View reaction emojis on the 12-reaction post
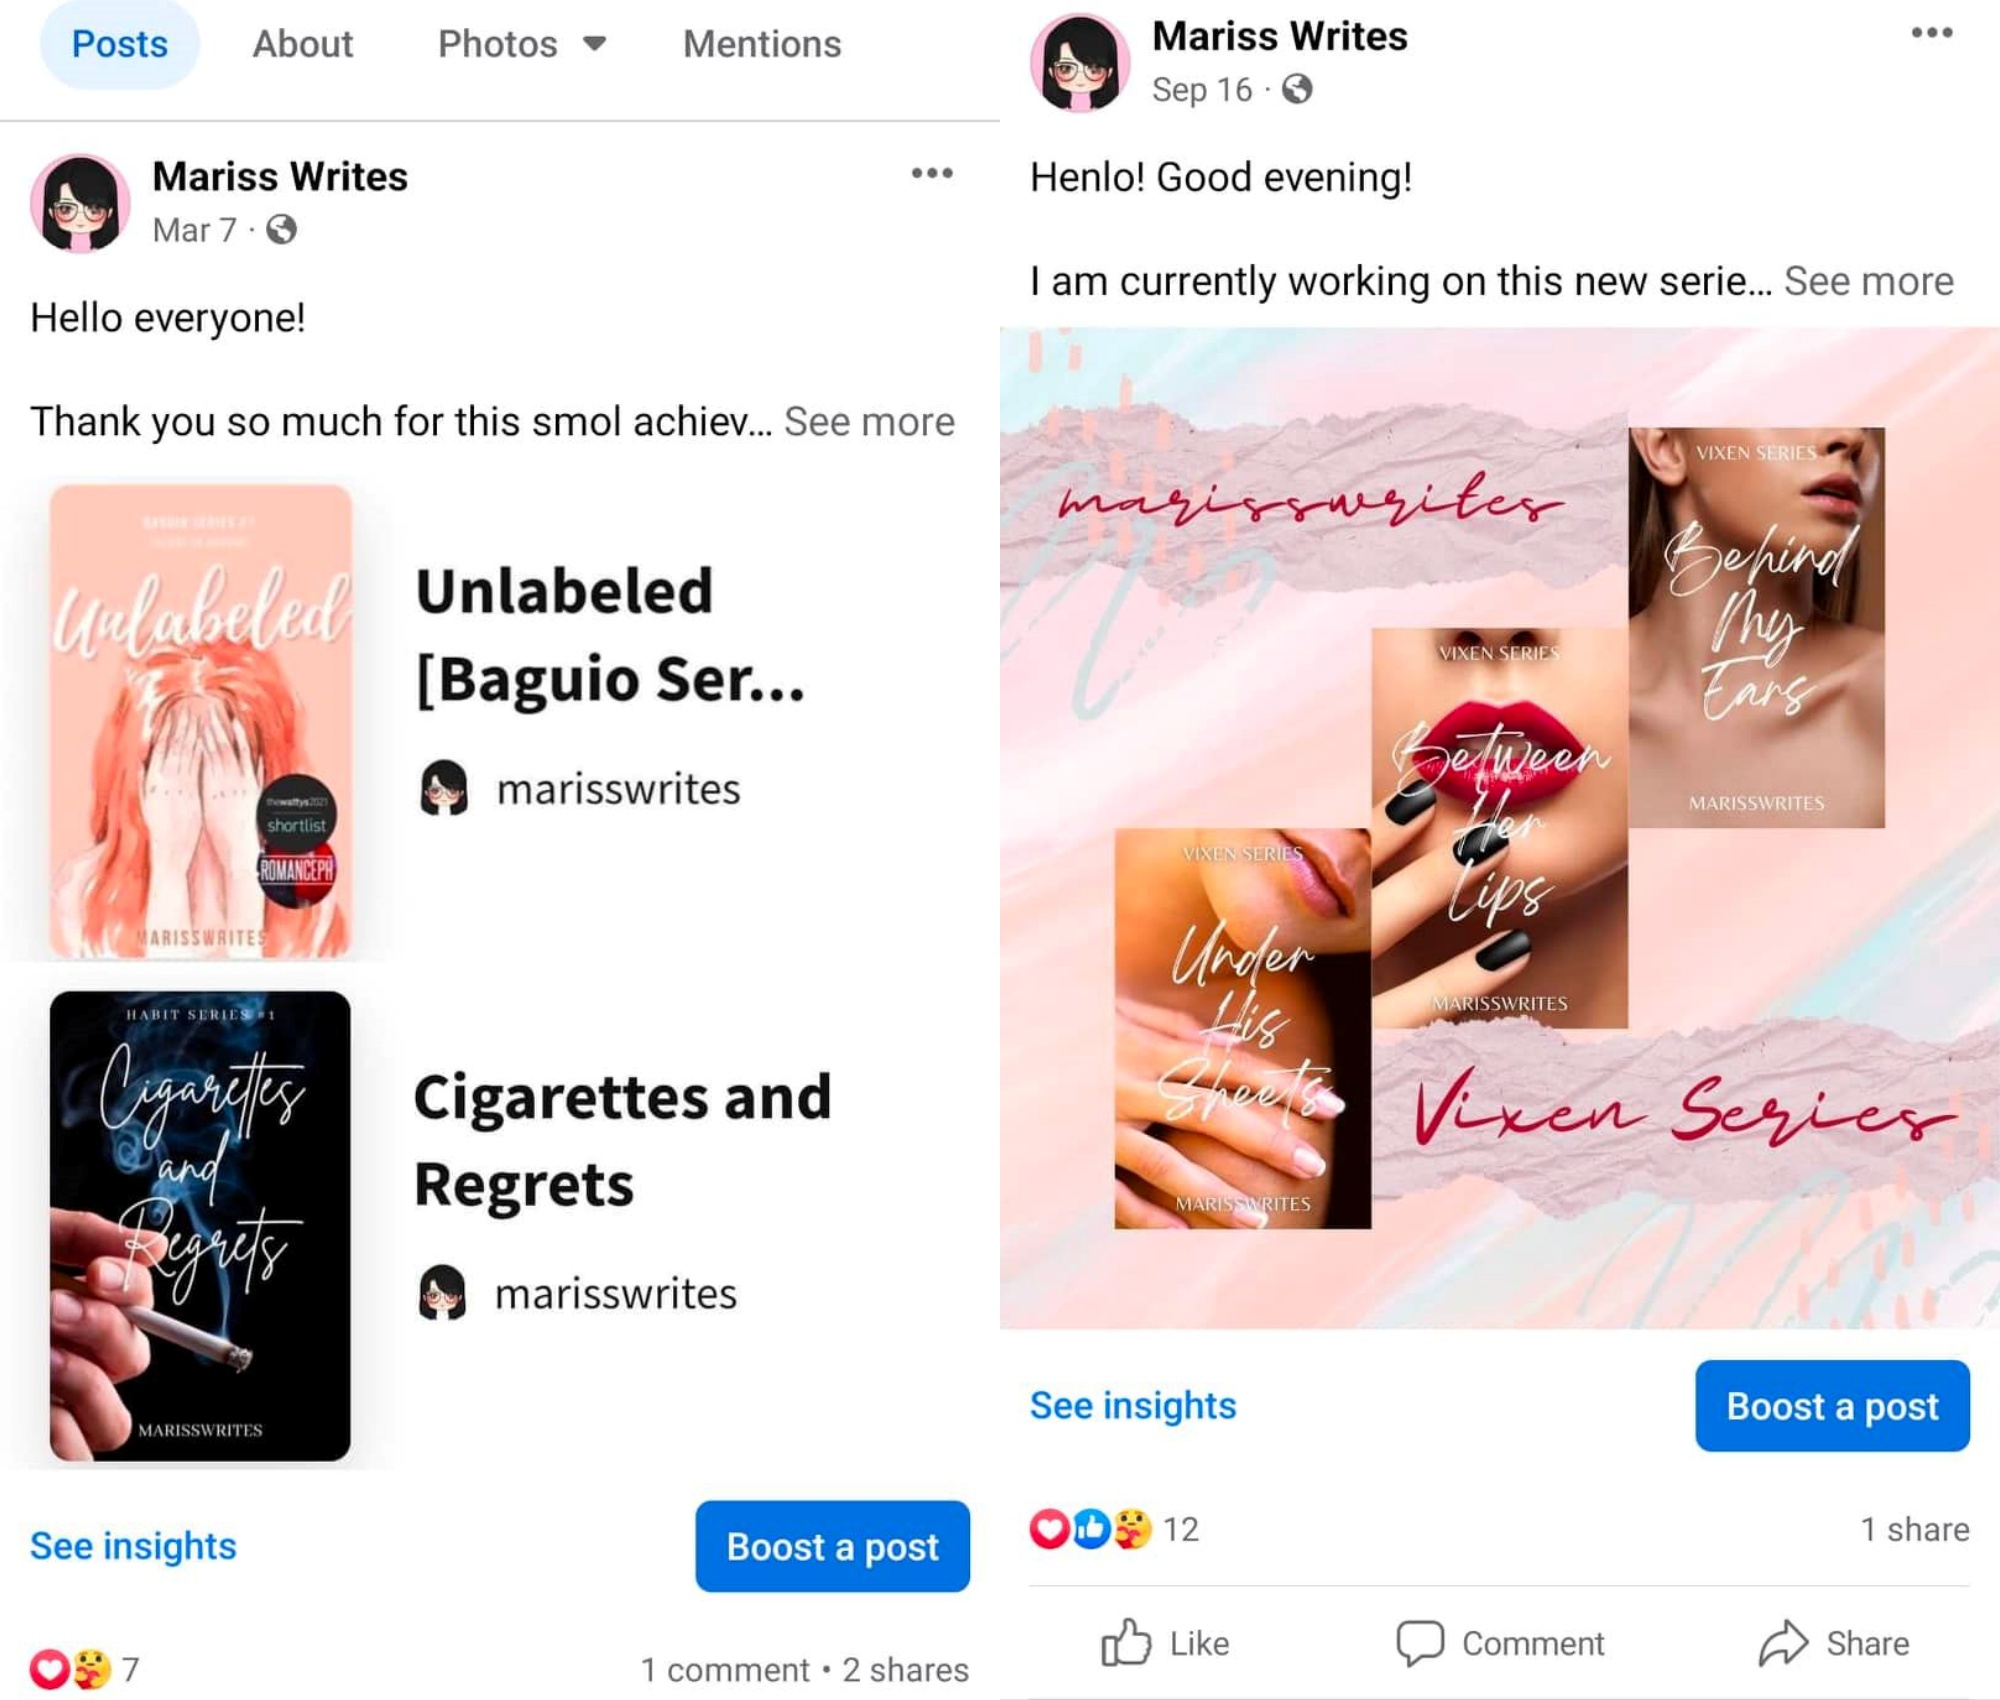Viewport: 2000px width, 1700px height. 1091,1529
